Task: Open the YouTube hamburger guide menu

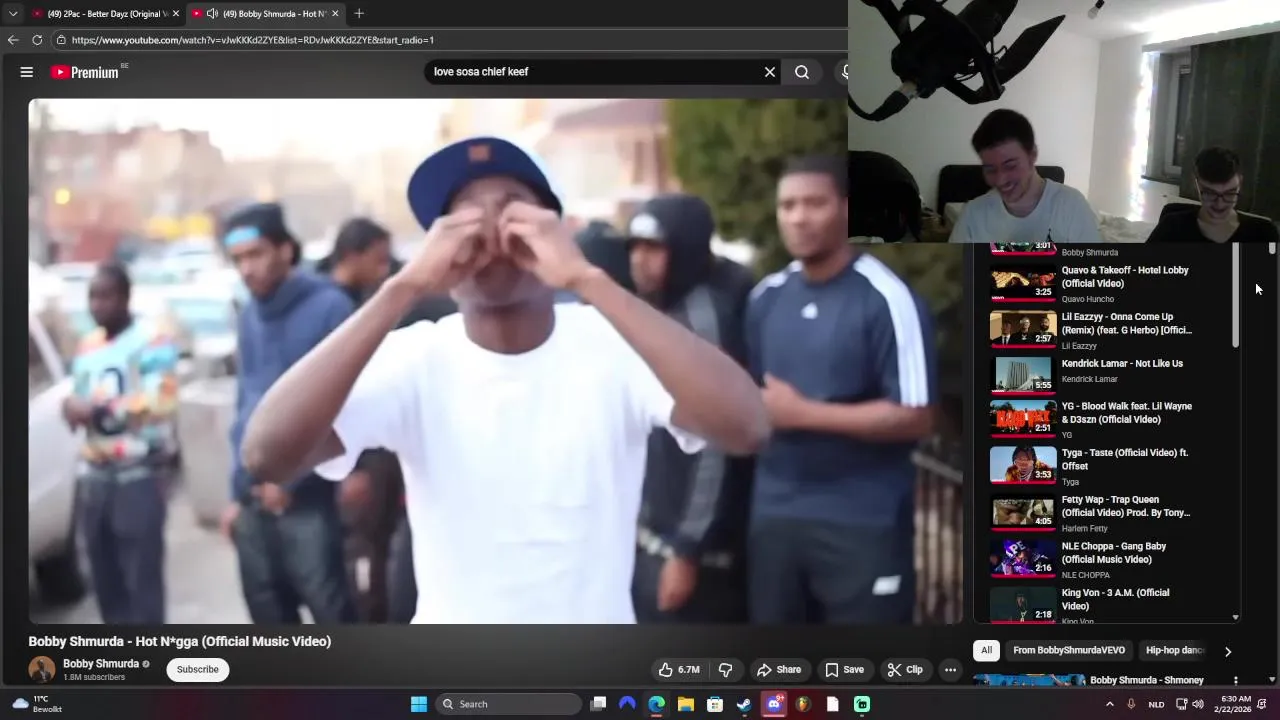Action: click(27, 72)
